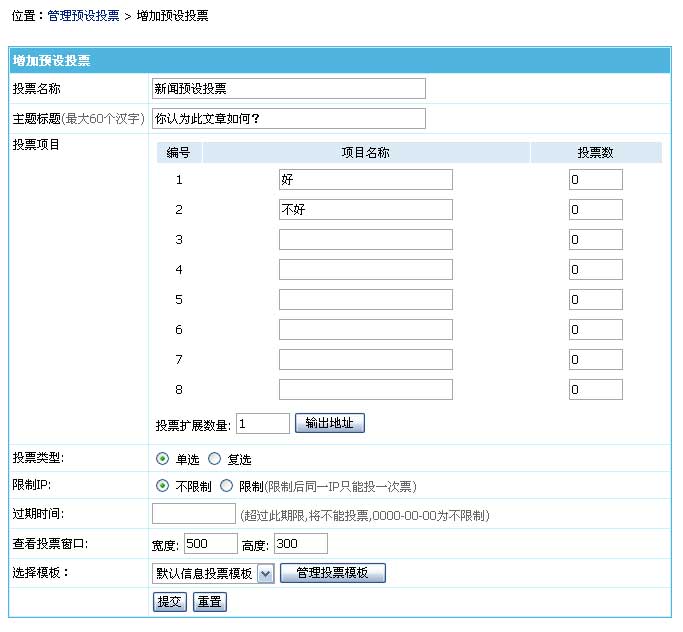
Task: Click item 1 name field containing 好
Action: pyautogui.click(x=365, y=180)
